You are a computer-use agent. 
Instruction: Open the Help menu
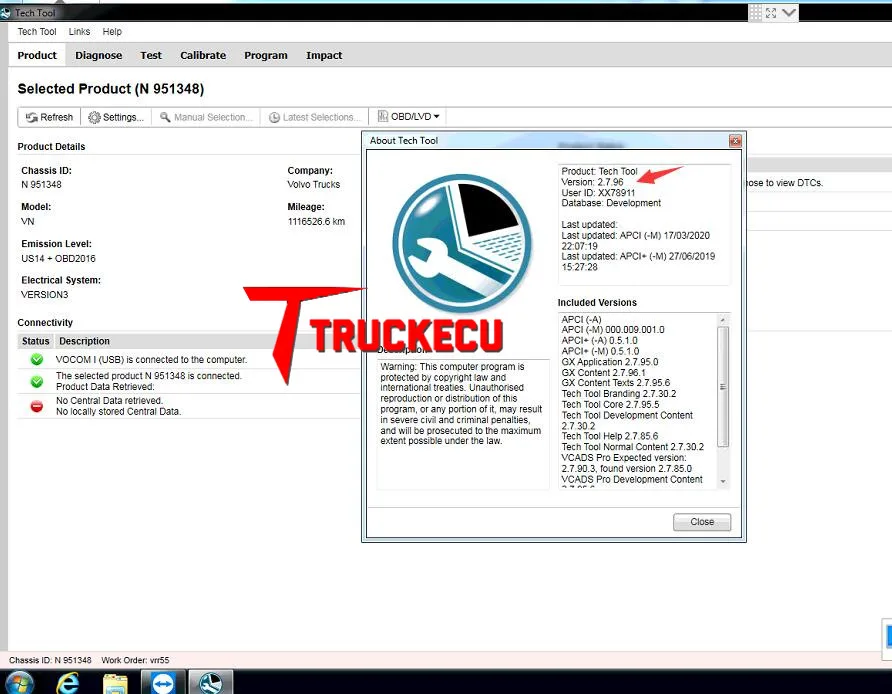[112, 32]
